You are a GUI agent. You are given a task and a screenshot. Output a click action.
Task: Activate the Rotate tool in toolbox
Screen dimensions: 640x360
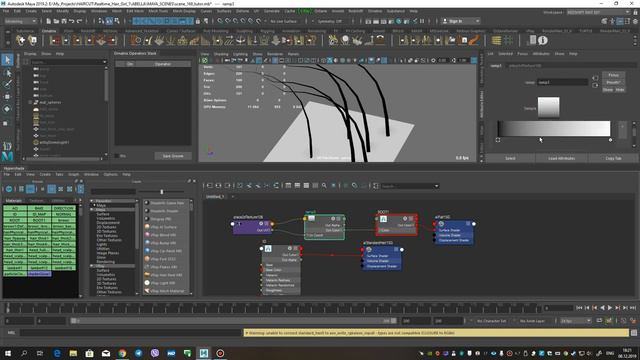point(7,109)
